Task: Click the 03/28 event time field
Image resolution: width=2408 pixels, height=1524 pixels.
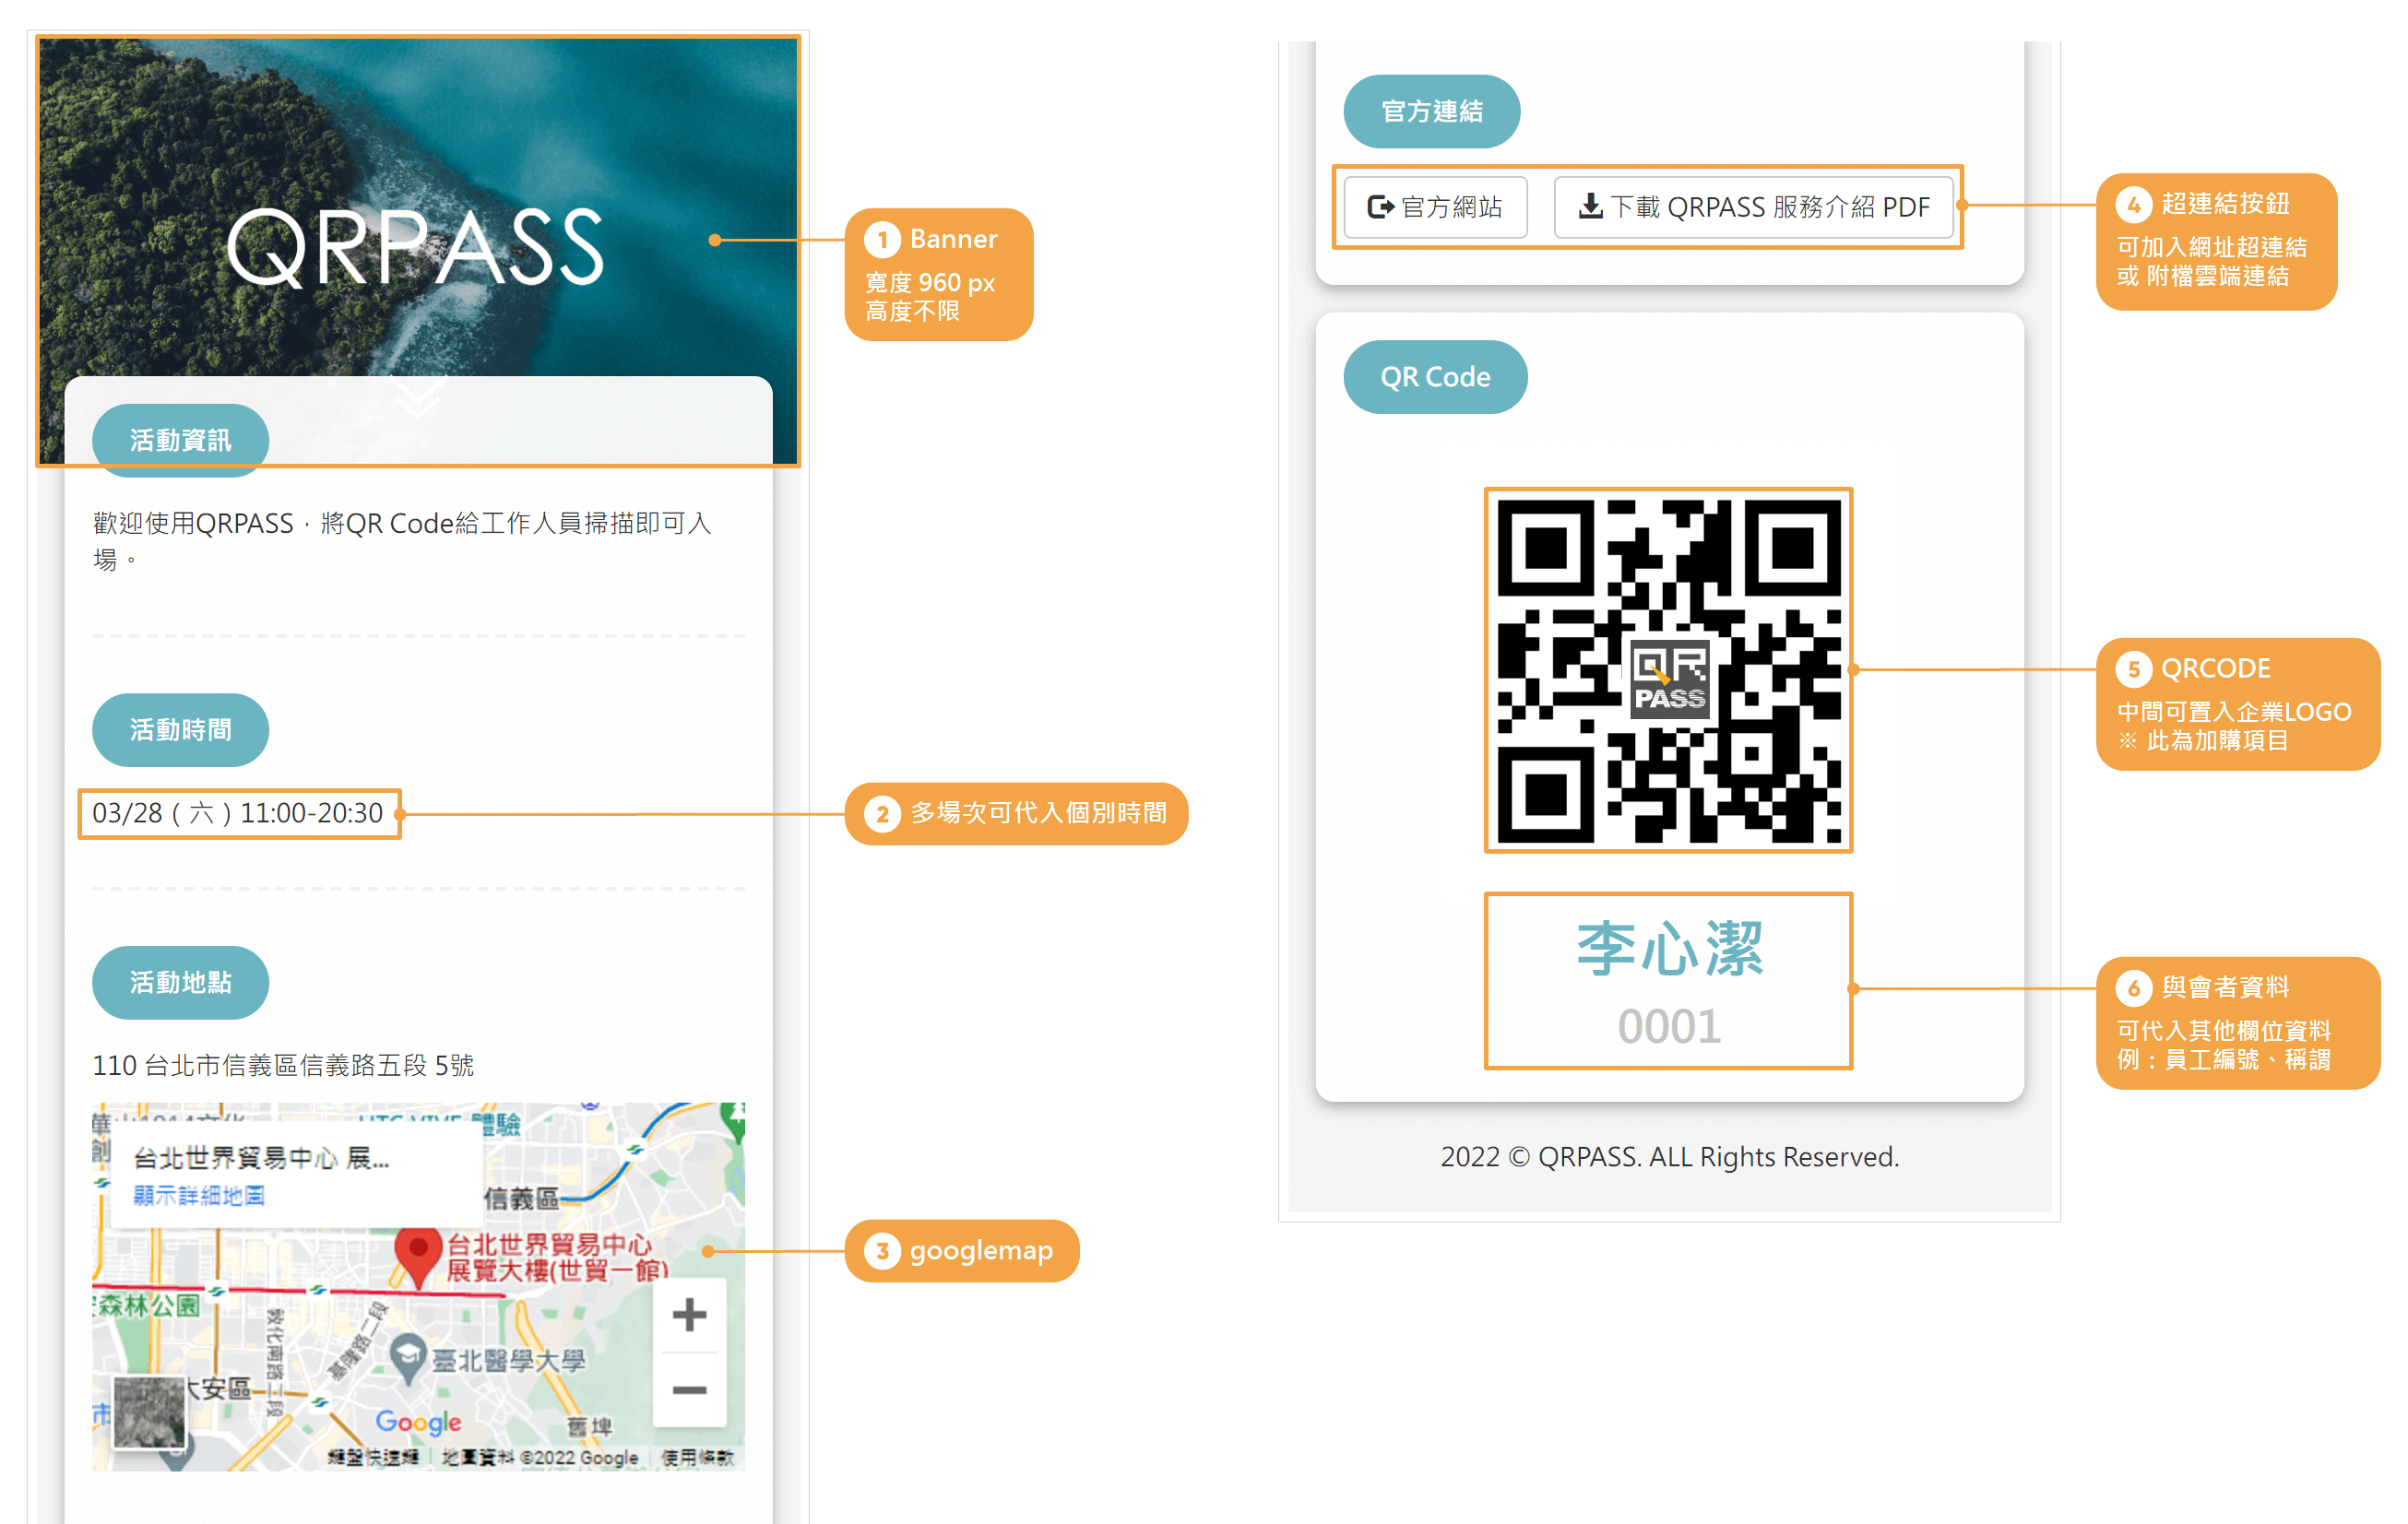Action: pos(239,813)
